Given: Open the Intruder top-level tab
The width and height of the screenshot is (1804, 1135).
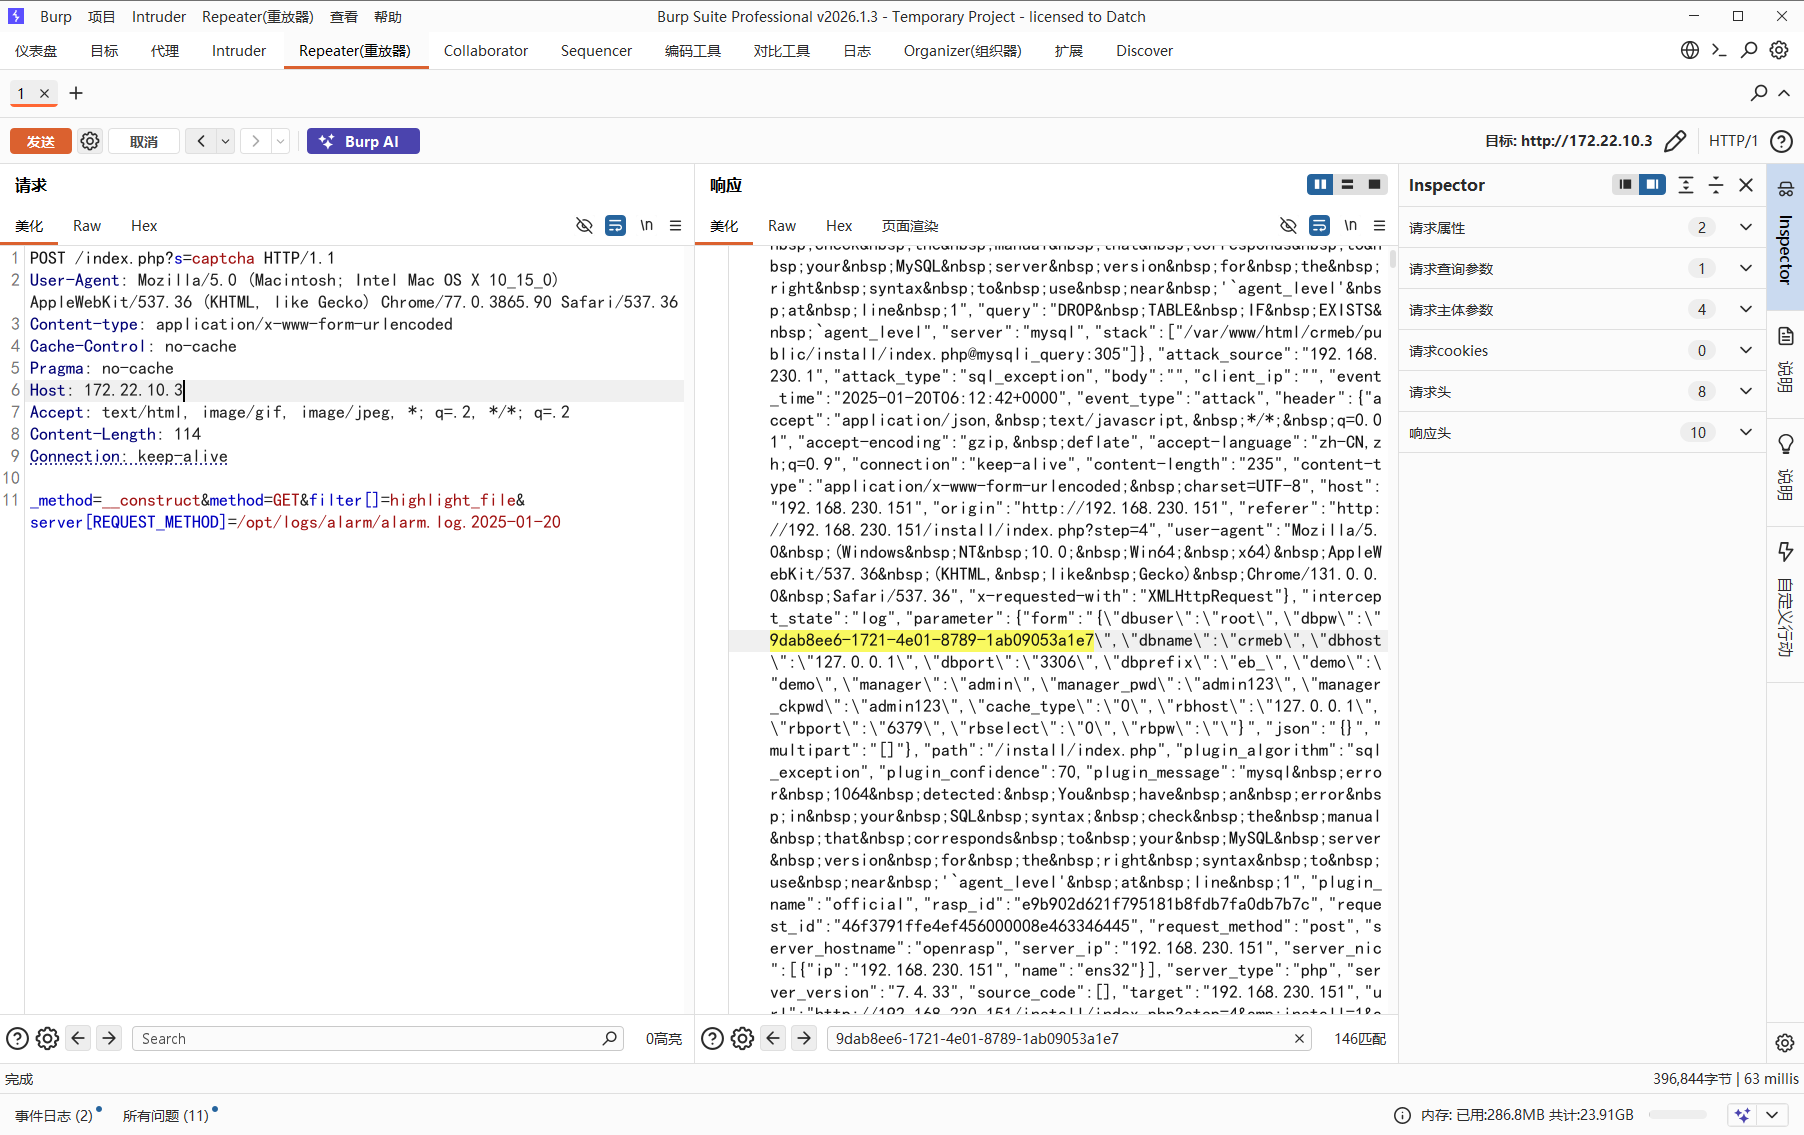Looking at the screenshot, I should [239, 51].
